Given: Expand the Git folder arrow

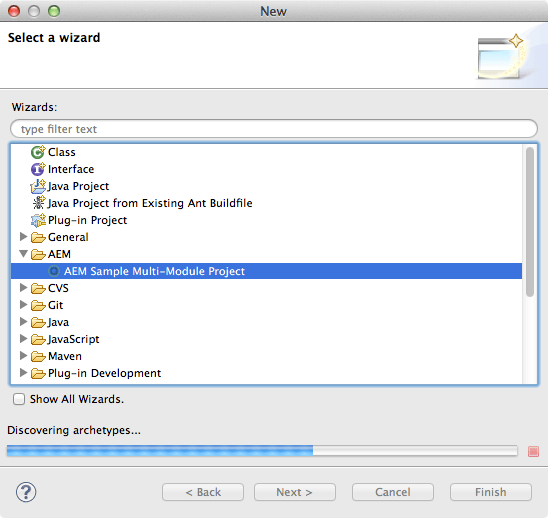Looking at the screenshot, I should tap(23, 305).
